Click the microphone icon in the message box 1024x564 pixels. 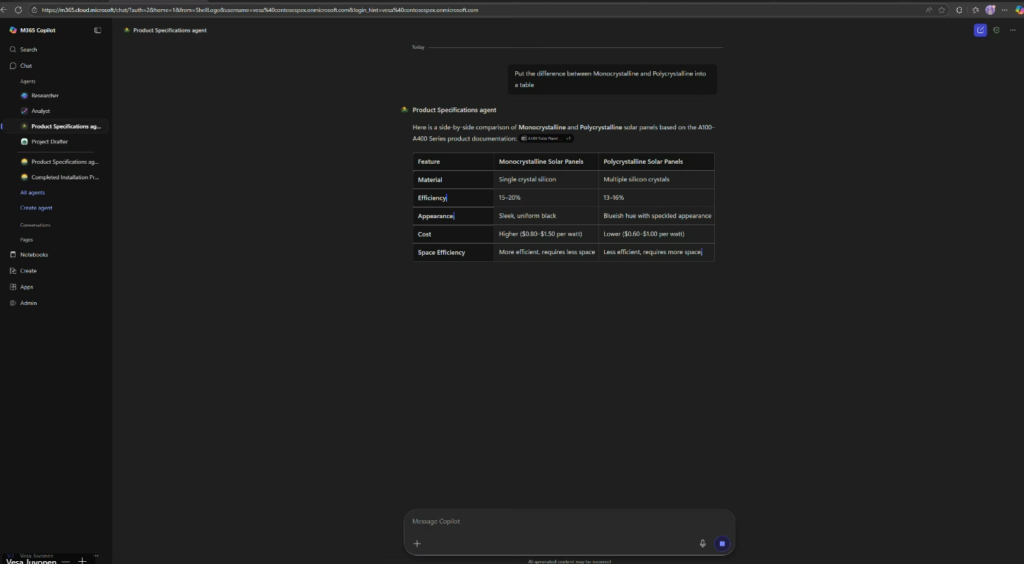click(702, 543)
